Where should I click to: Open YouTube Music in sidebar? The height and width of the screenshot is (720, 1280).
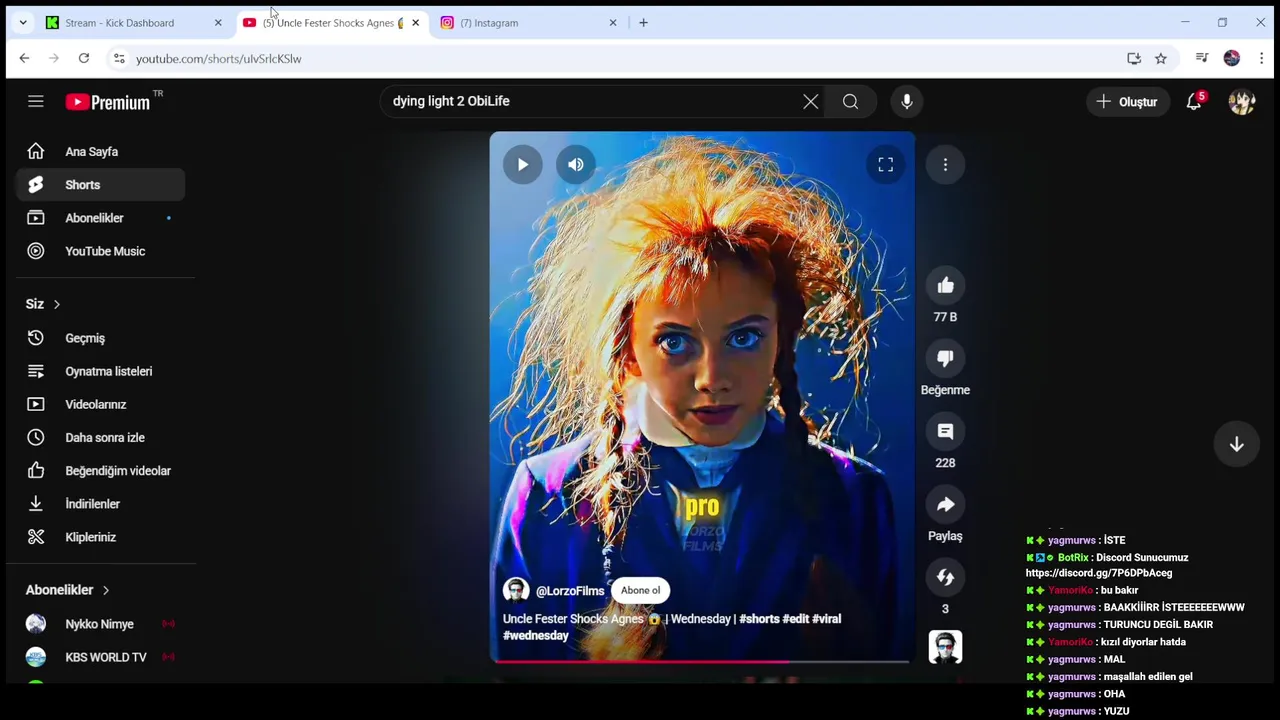100,251
